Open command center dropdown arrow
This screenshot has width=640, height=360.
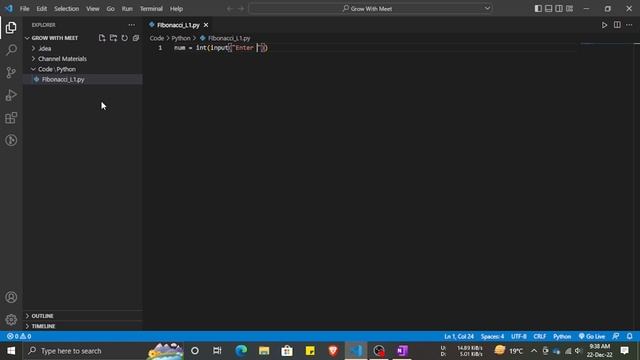point(487,8)
